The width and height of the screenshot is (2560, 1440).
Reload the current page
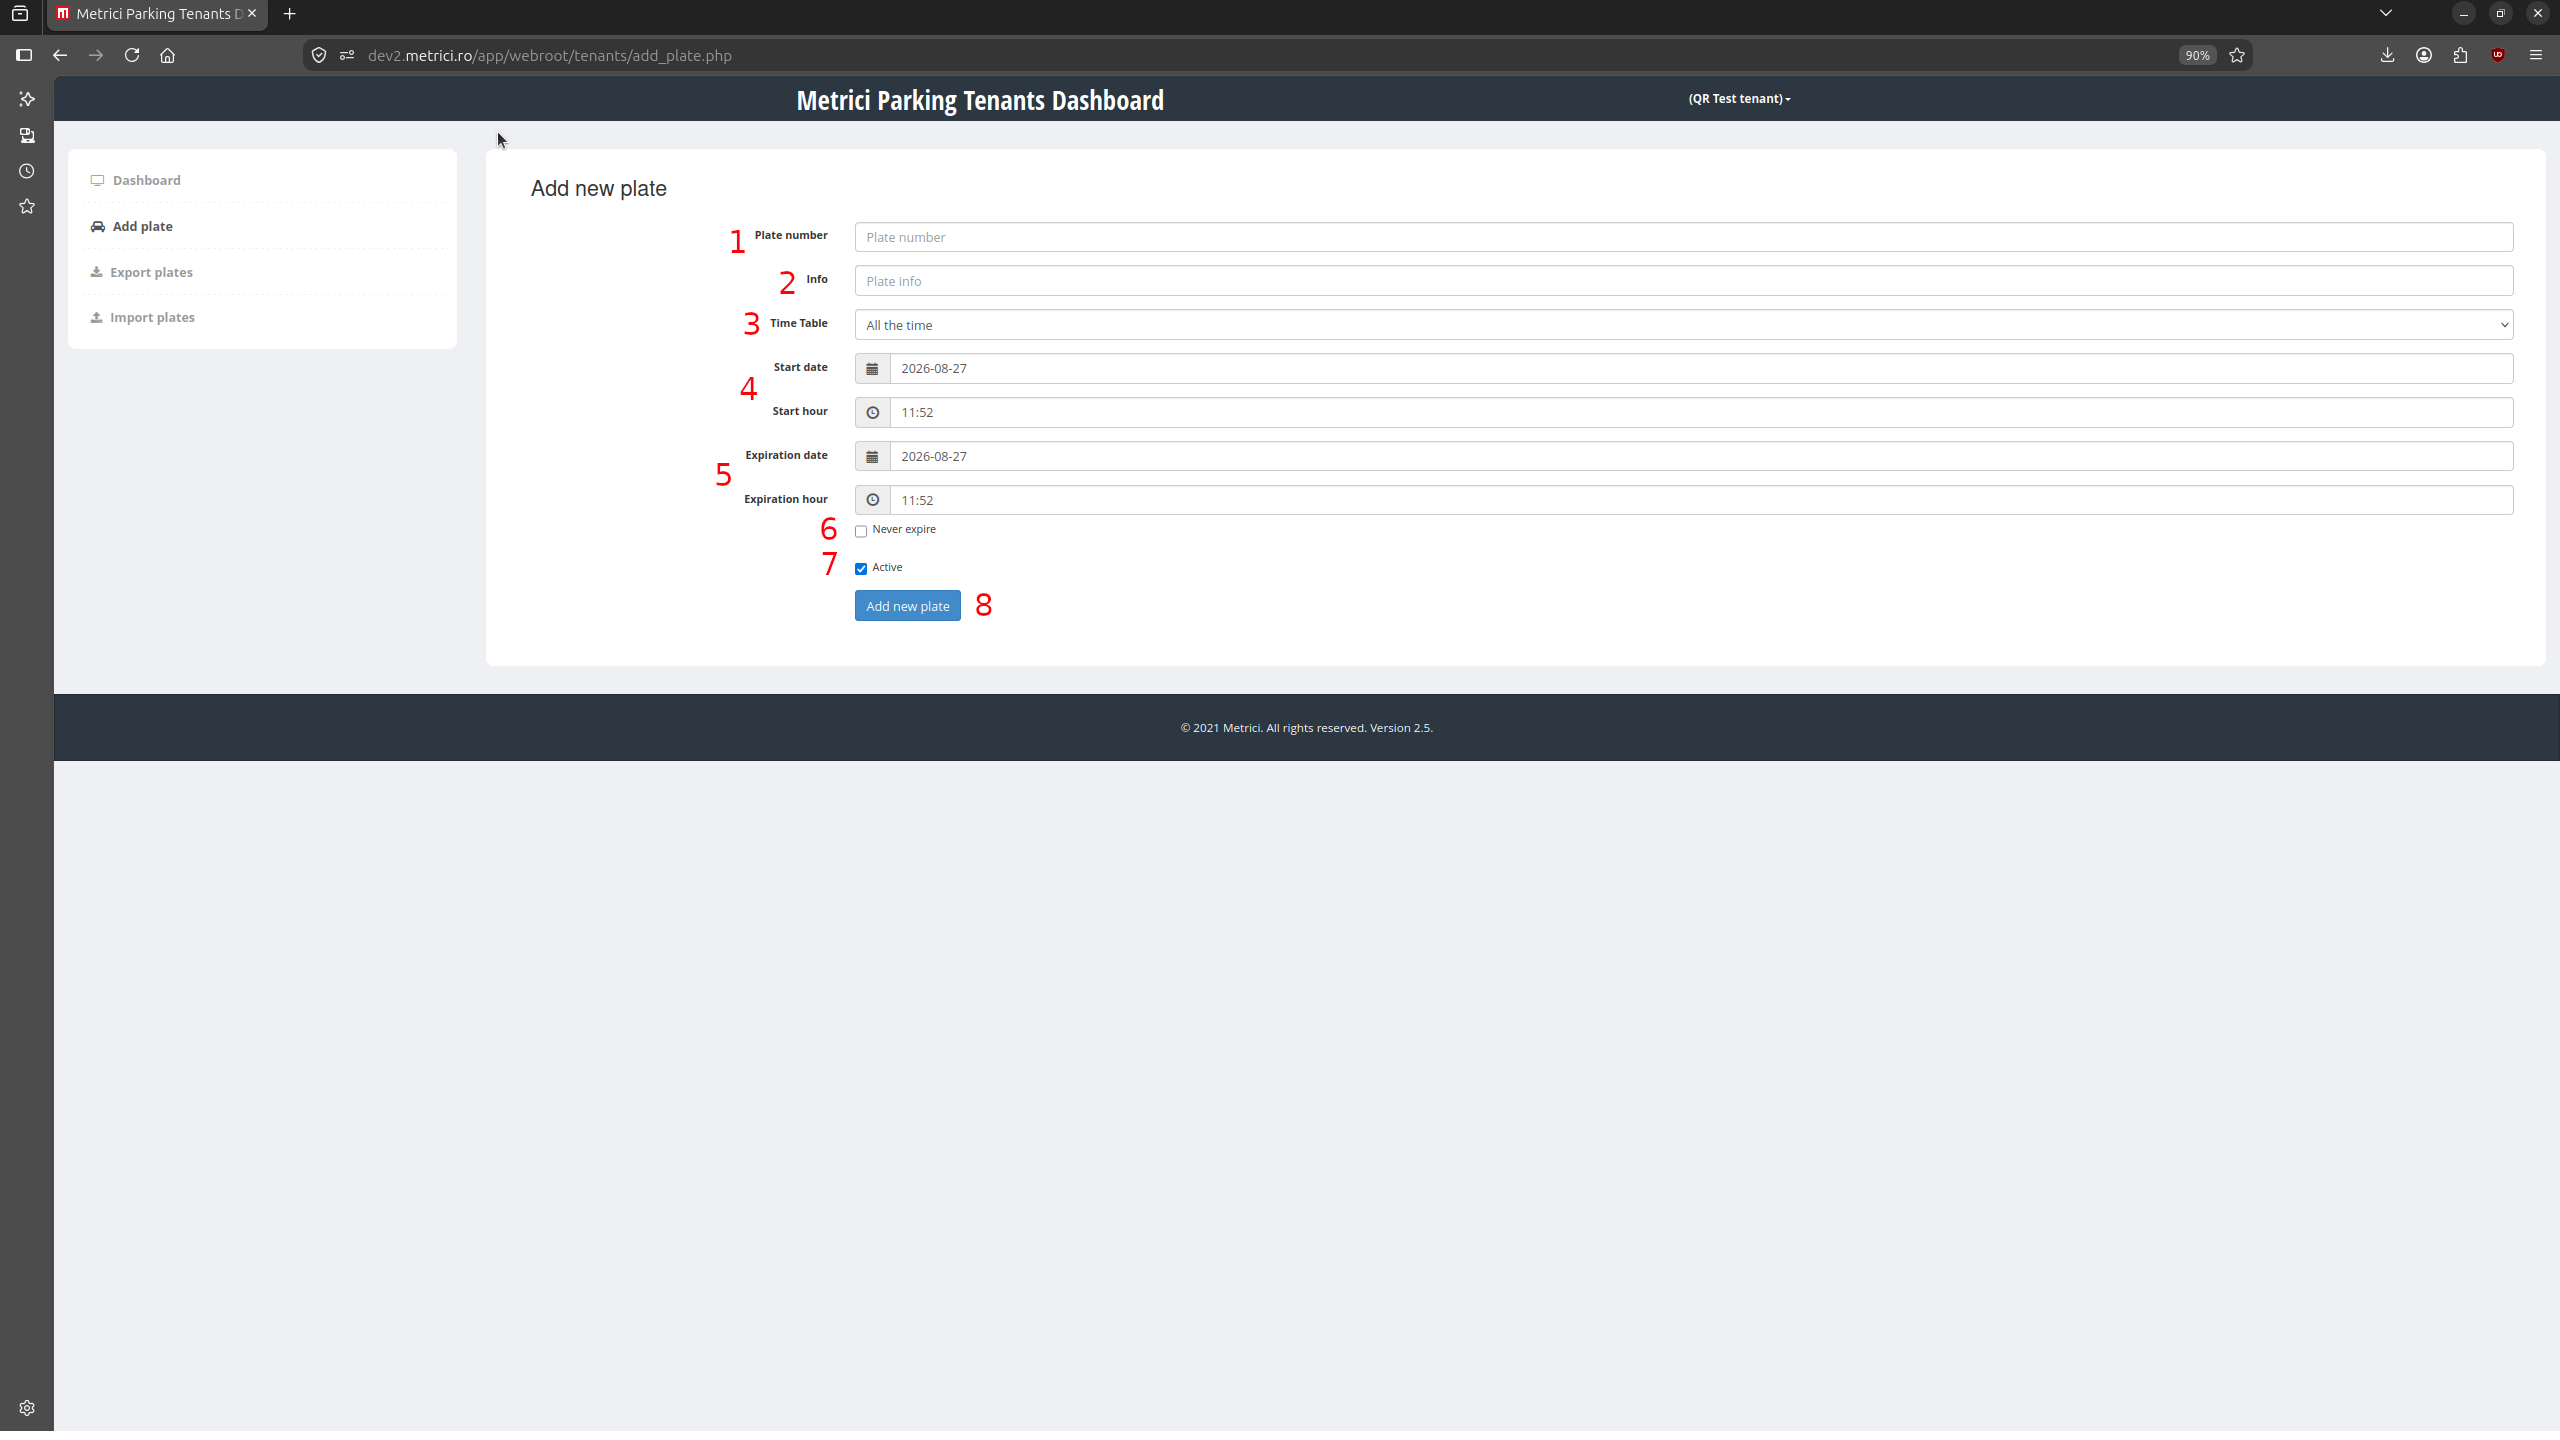(132, 55)
